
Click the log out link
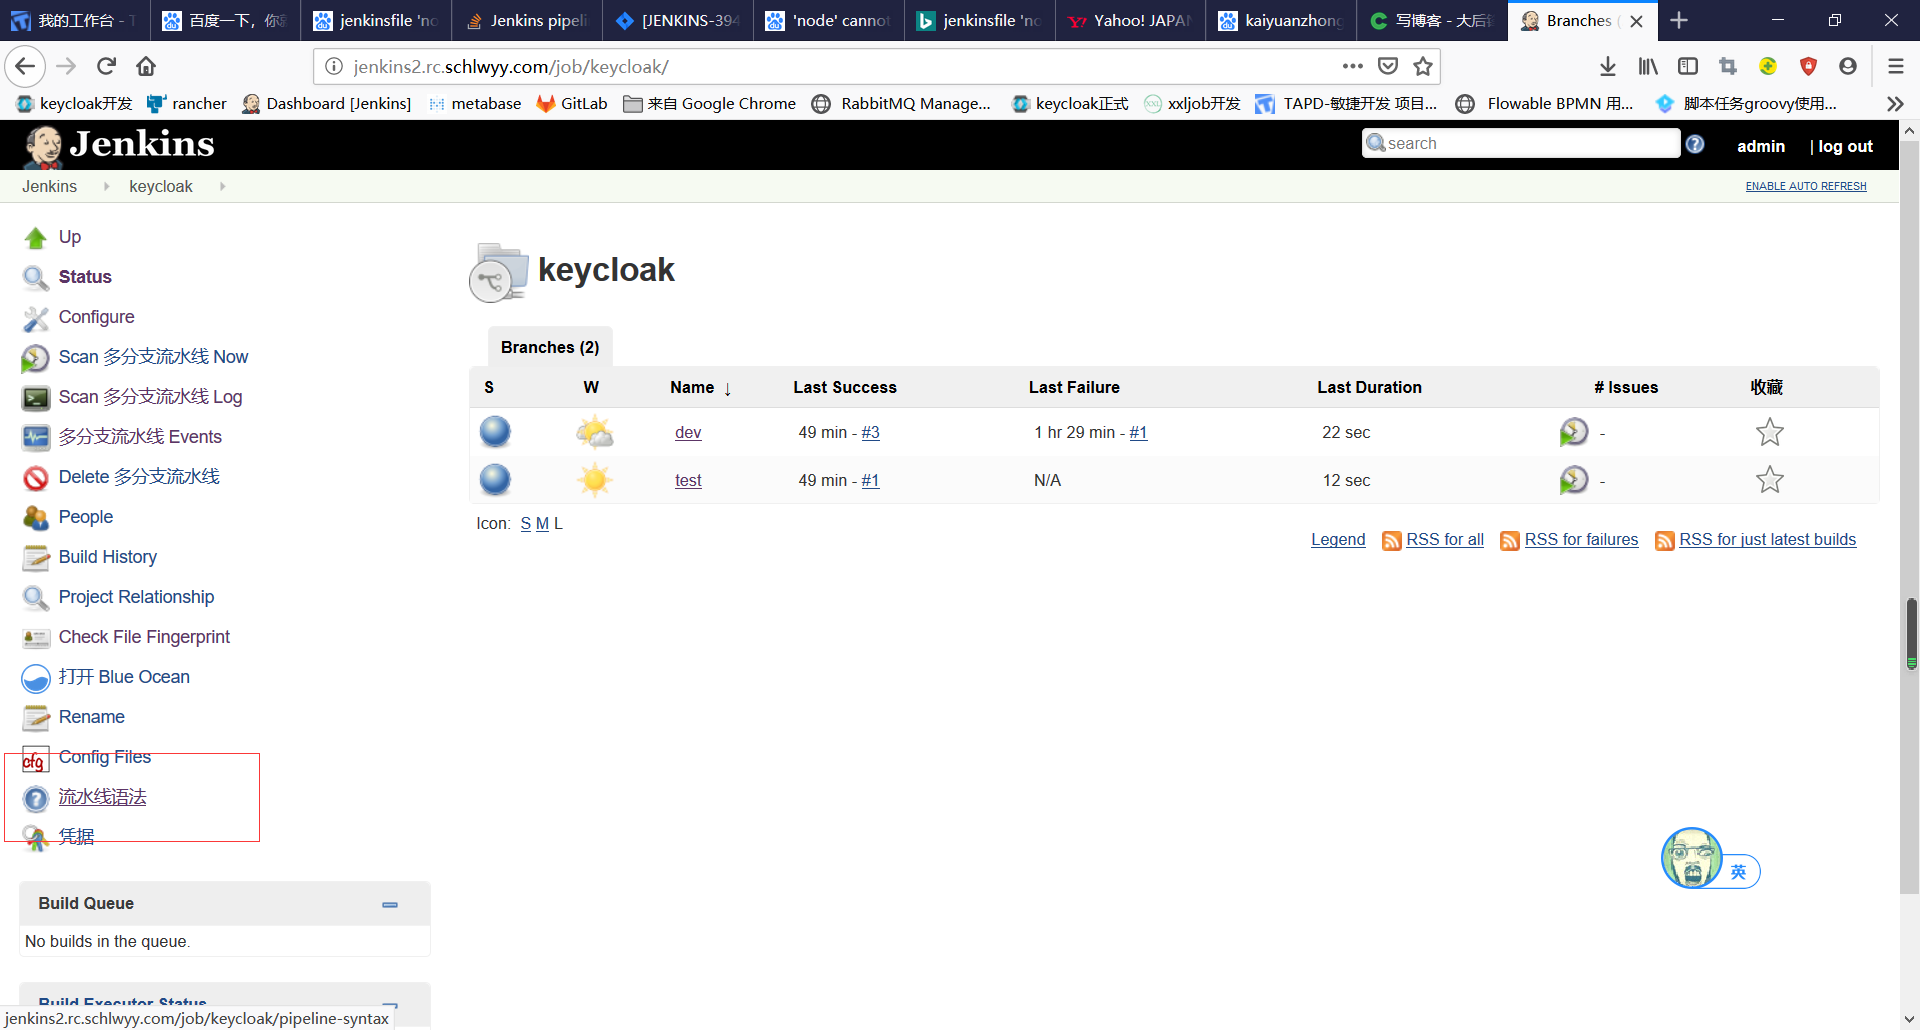[1845, 146]
